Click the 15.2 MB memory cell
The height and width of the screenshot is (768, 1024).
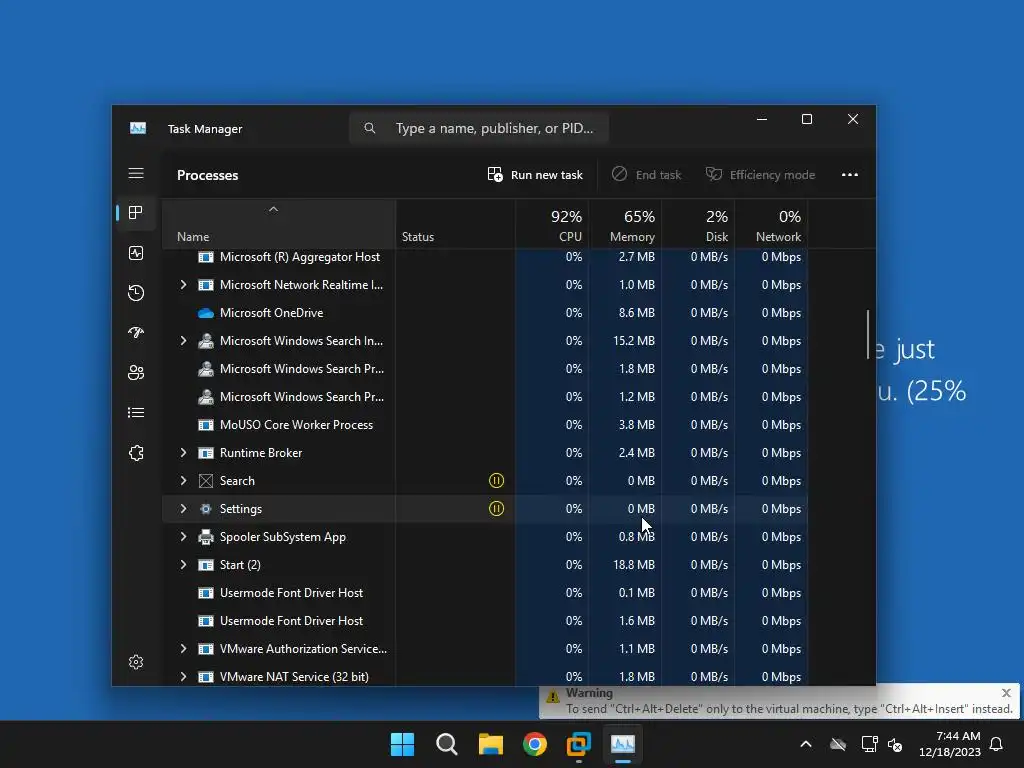633,341
